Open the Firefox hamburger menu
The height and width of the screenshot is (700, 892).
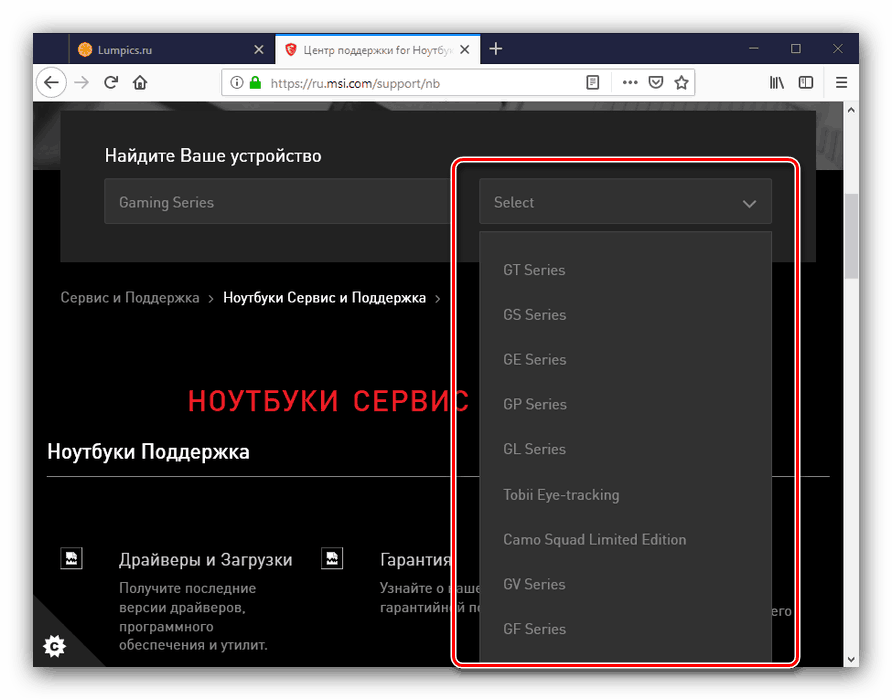pos(841,83)
